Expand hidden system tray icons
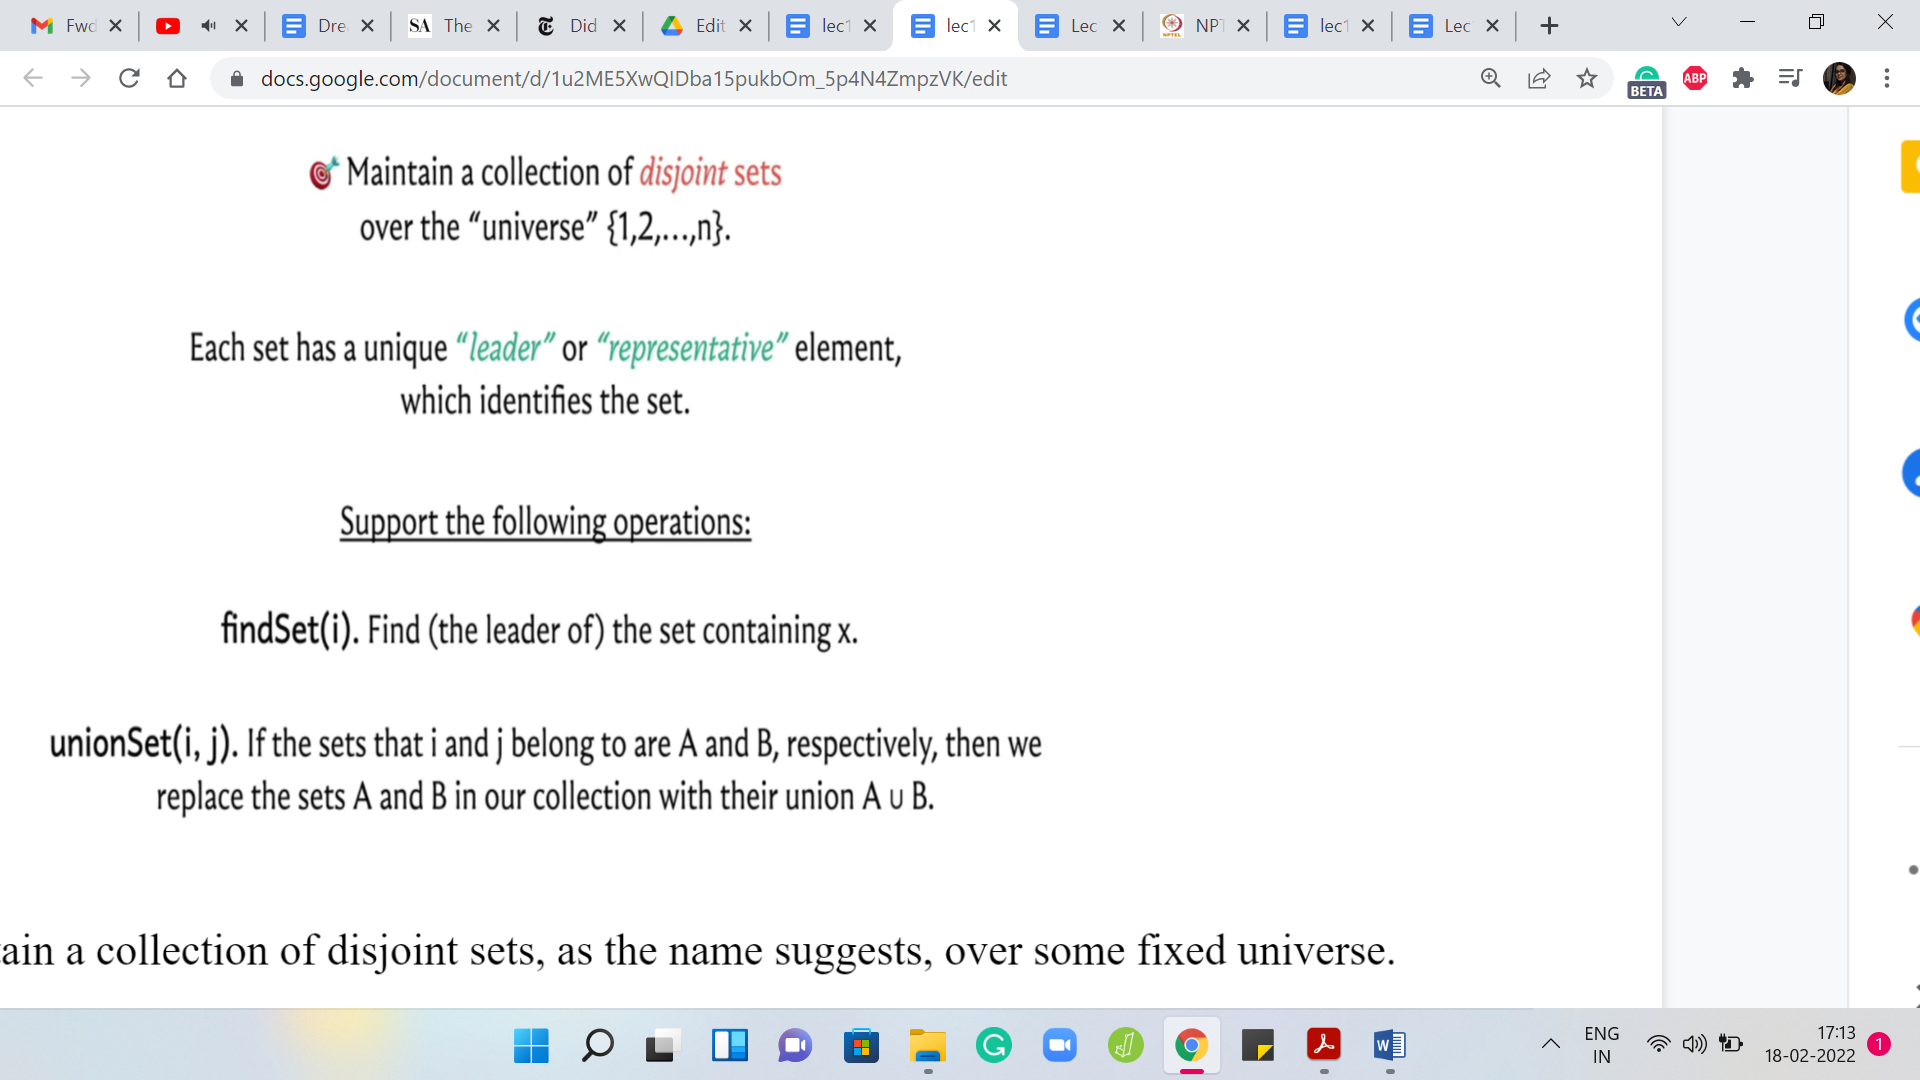This screenshot has height=1080, width=1920. coord(1551,1044)
